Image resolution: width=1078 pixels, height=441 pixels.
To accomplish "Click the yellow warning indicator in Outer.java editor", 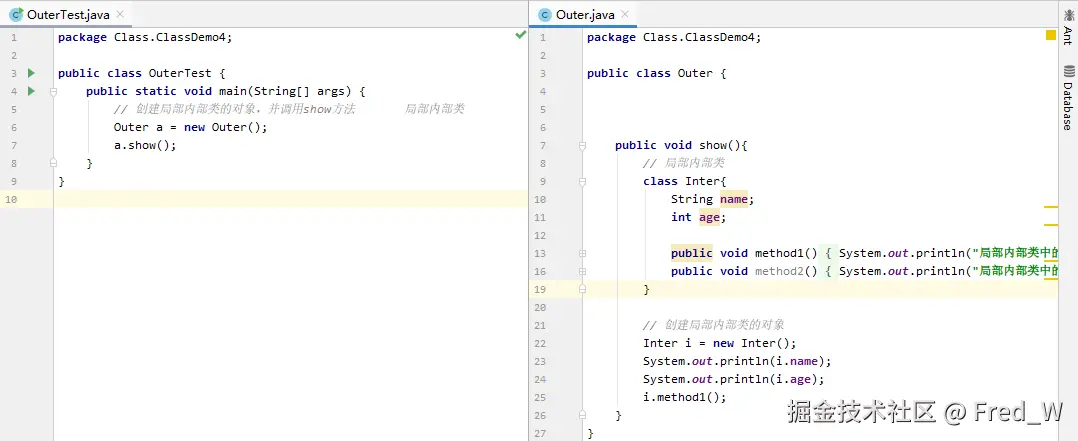I will coord(1050,35).
